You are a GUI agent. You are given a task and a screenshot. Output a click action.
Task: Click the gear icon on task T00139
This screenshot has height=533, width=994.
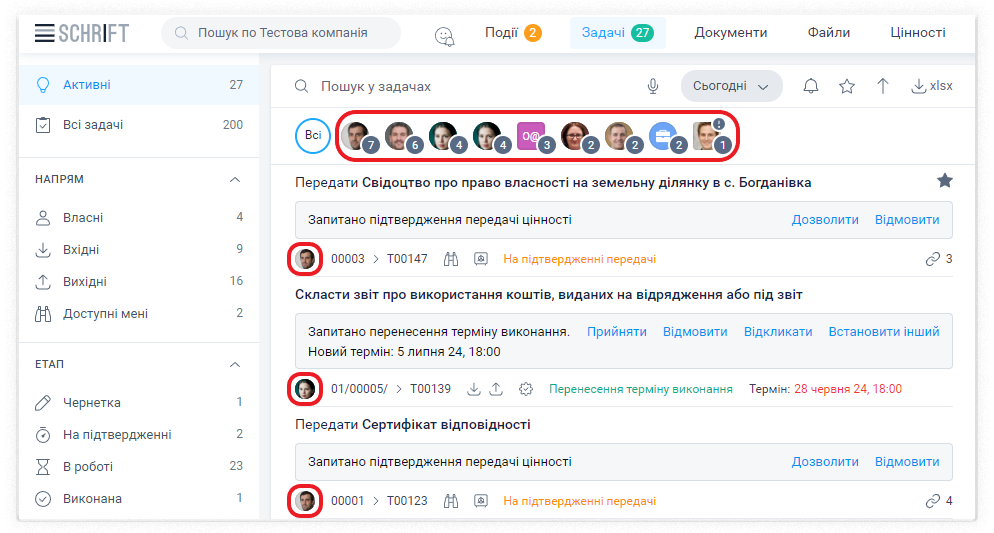point(527,389)
